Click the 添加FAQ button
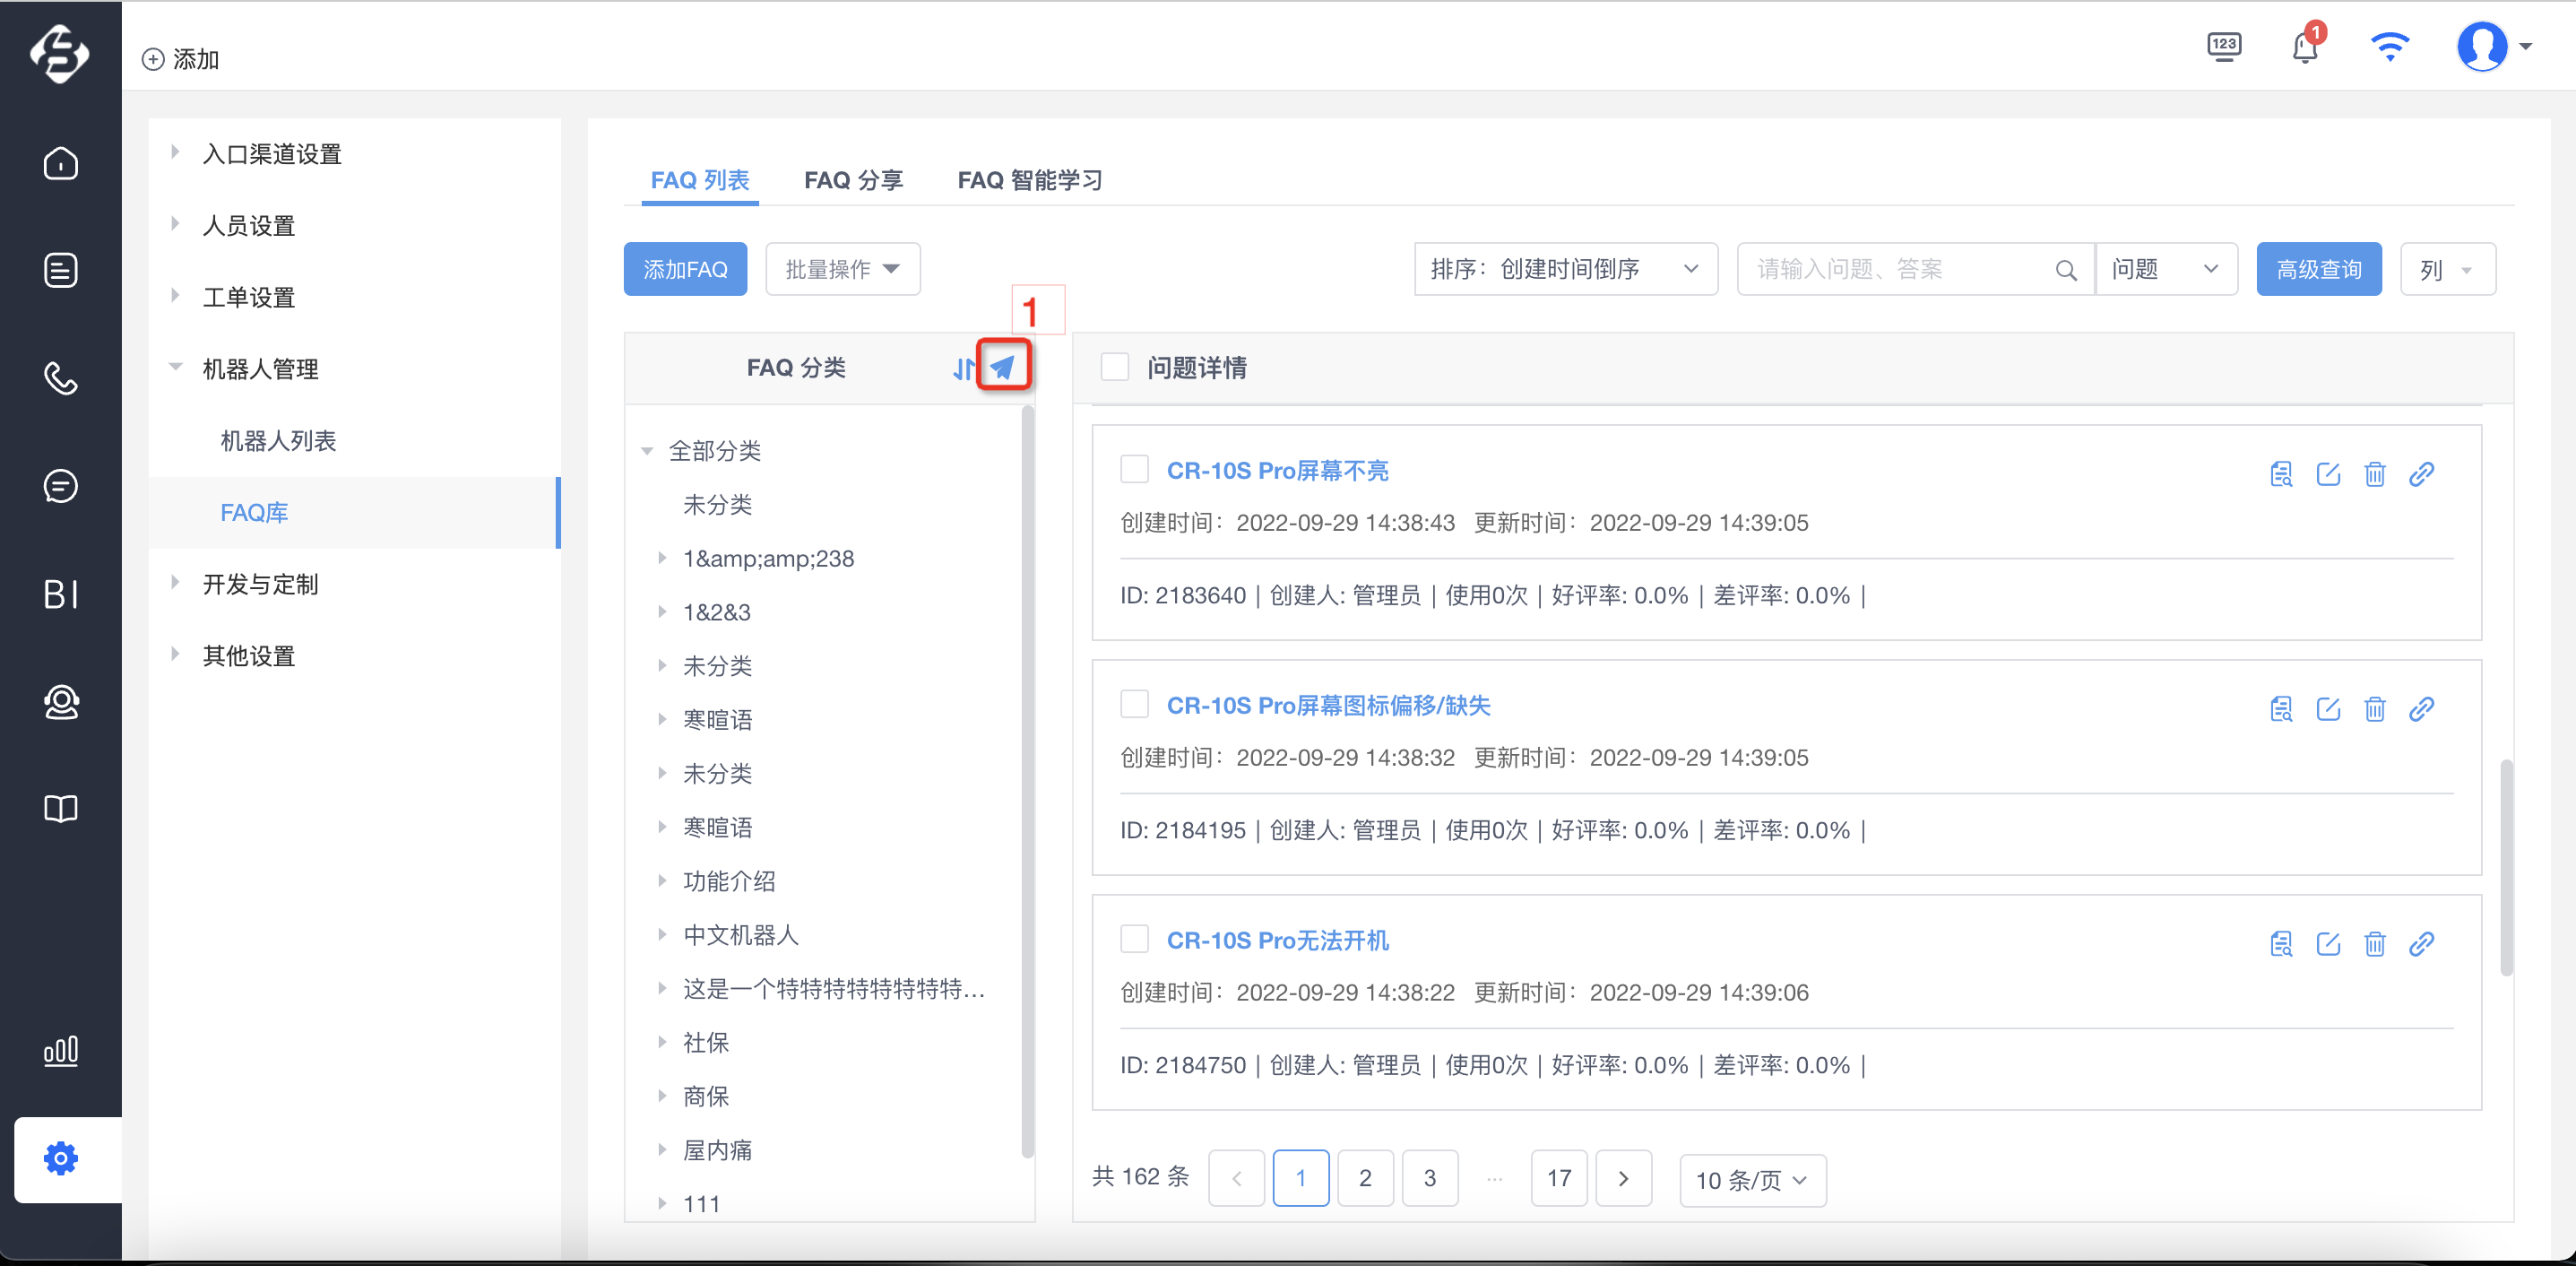The width and height of the screenshot is (2576, 1266). tap(685, 269)
